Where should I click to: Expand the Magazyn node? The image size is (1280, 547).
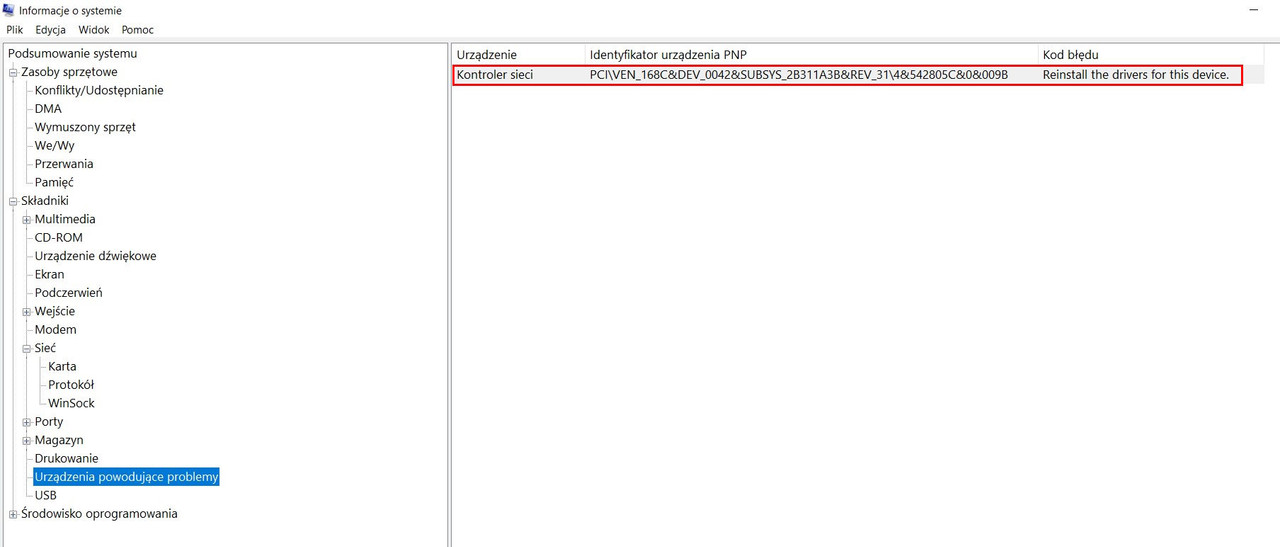27,440
